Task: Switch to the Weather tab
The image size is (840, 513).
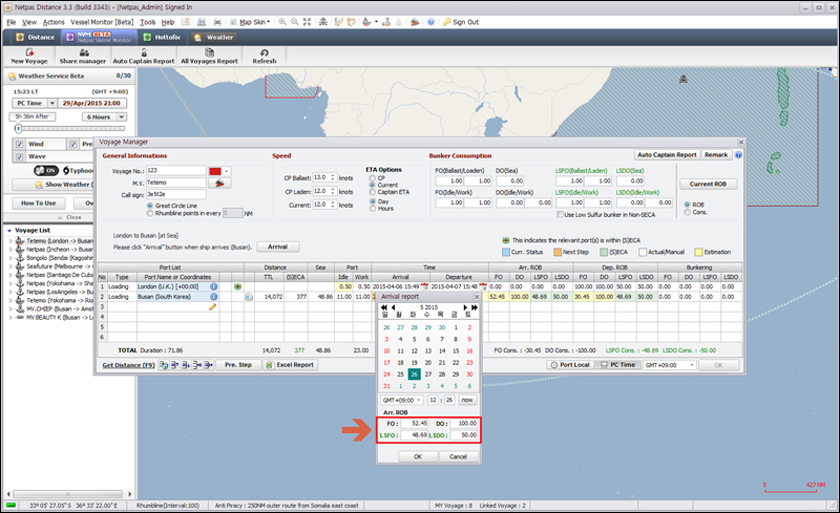Action: pos(214,37)
